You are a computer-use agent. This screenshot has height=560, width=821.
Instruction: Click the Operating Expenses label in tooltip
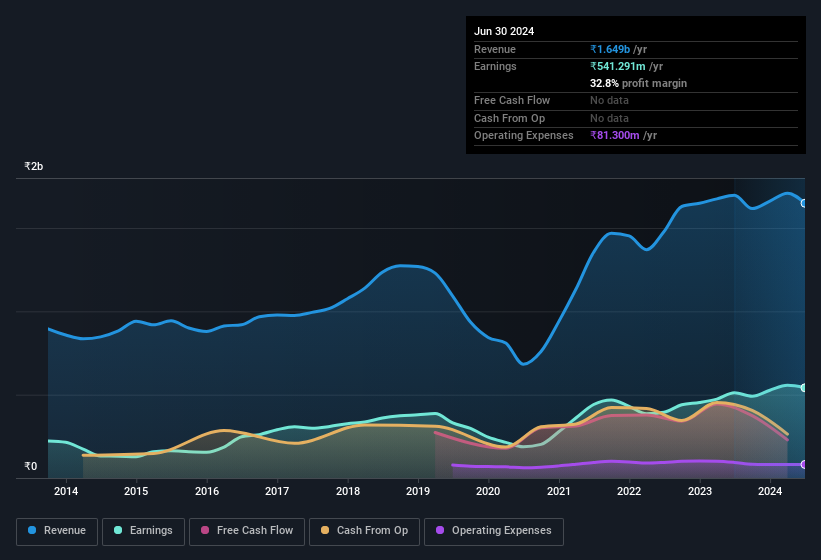tap(524, 135)
